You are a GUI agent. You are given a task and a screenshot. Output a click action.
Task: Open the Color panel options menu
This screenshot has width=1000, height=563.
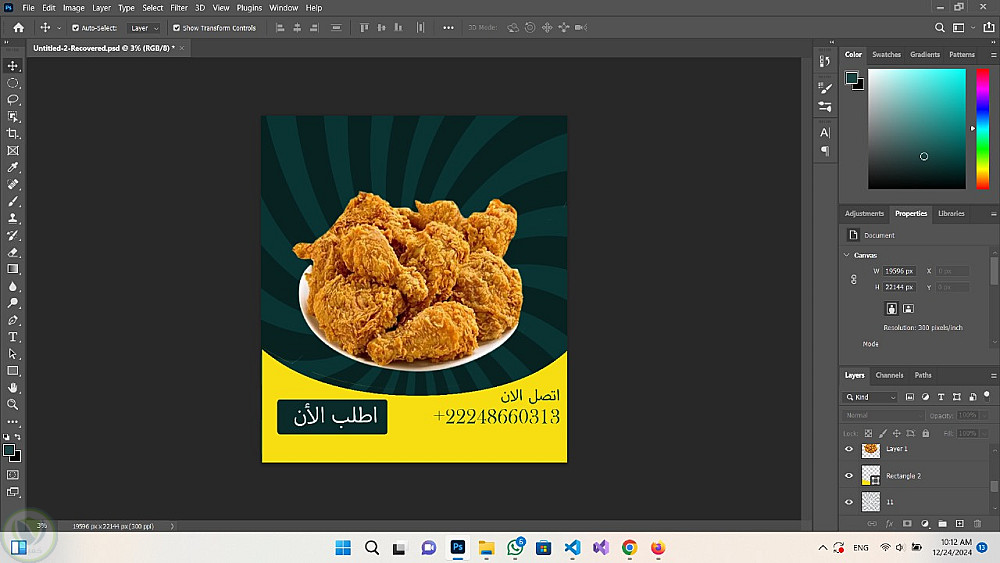click(993, 55)
